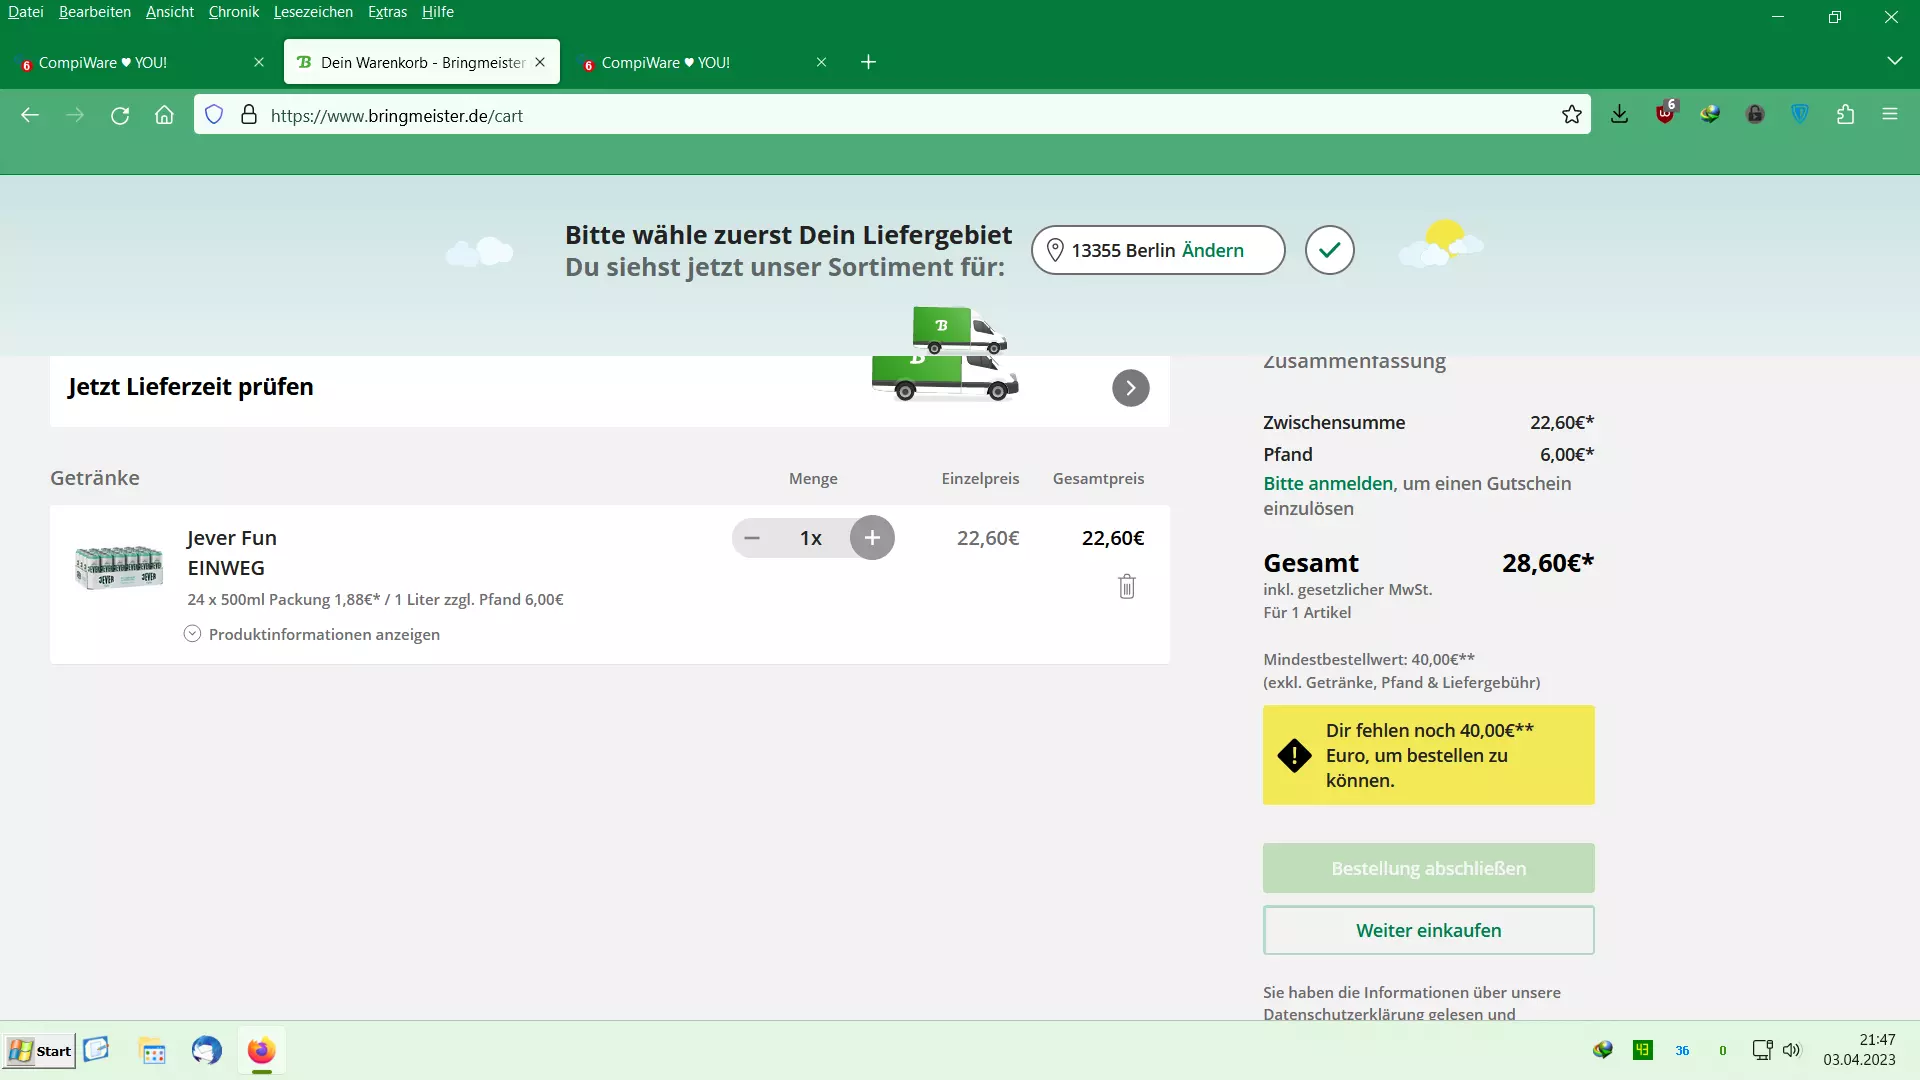Open the dark padlock extension icon
Image resolution: width=1920 pixels, height=1080 pixels.
[x=1755, y=115]
